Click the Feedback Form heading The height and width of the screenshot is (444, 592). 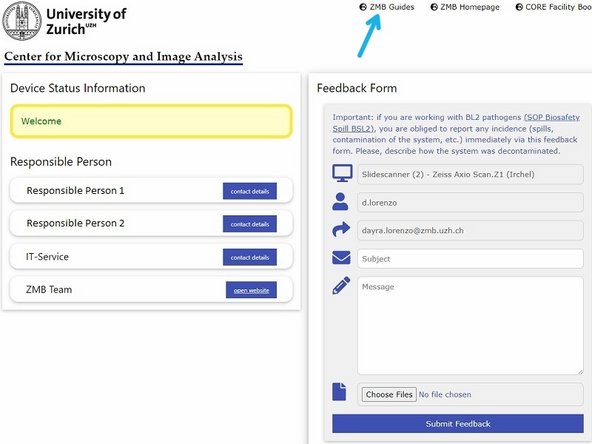pos(357,88)
